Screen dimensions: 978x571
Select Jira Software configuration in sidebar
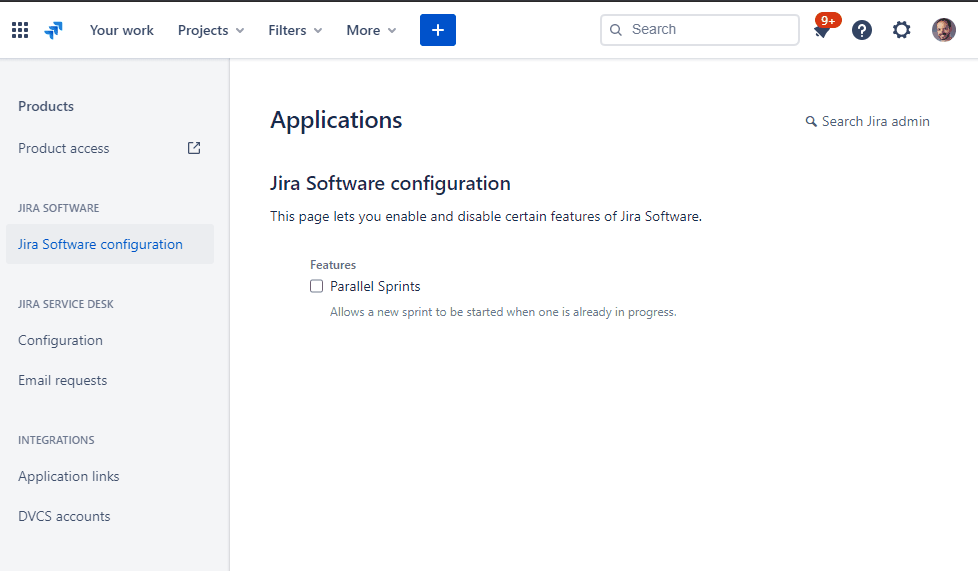click(x=100, y=244)
